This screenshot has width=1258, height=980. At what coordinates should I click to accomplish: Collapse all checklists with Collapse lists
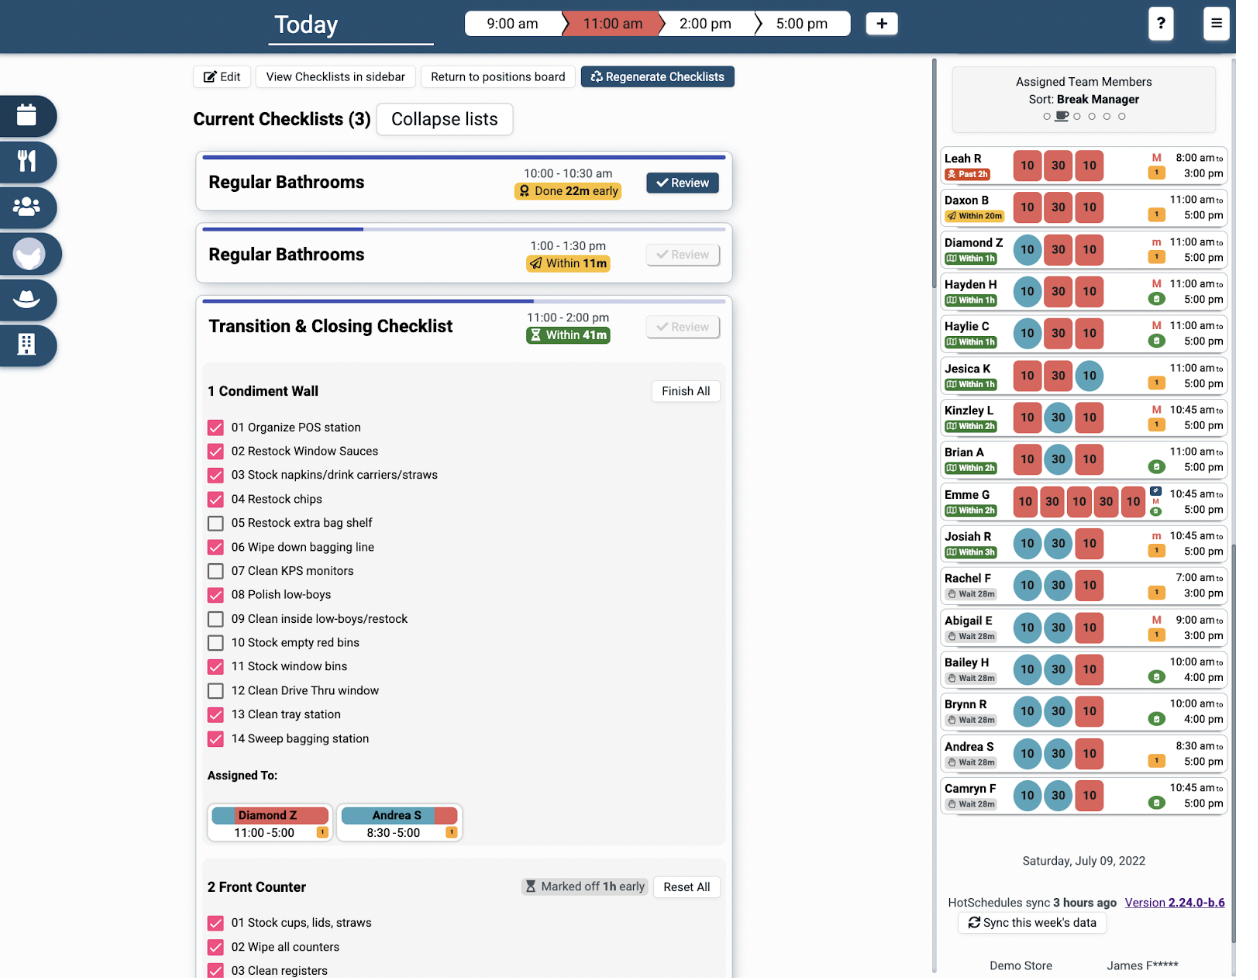click(x=444, y=119)
